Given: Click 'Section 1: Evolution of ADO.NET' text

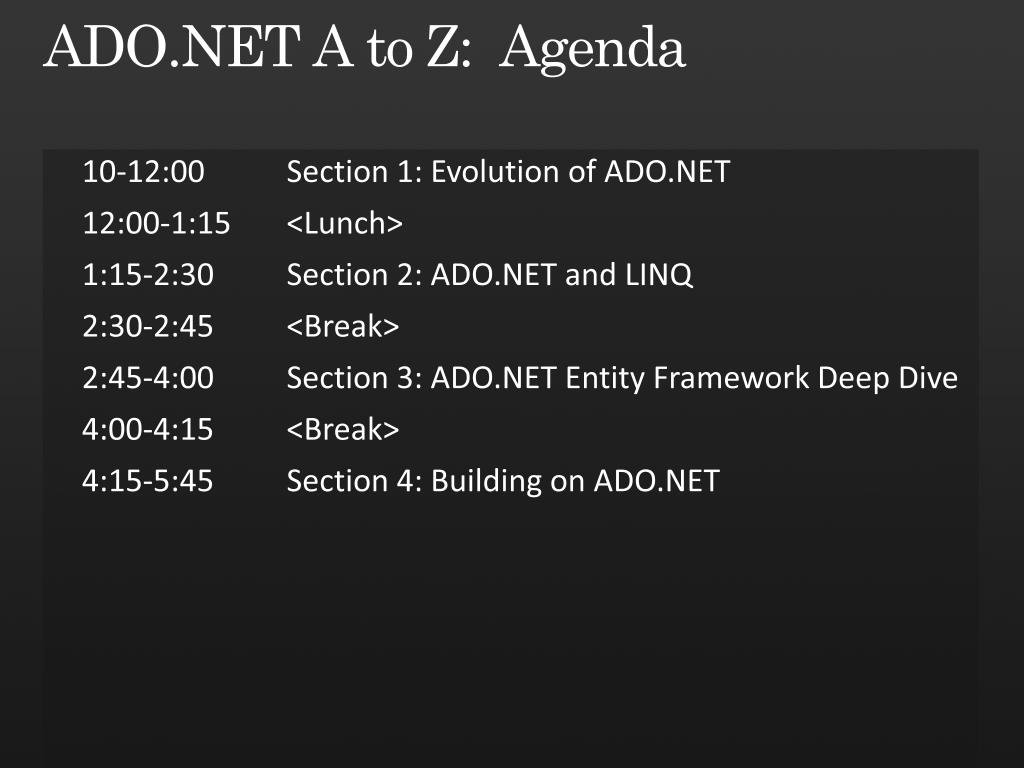Looking at the screenshot, I should pos(508,172).
